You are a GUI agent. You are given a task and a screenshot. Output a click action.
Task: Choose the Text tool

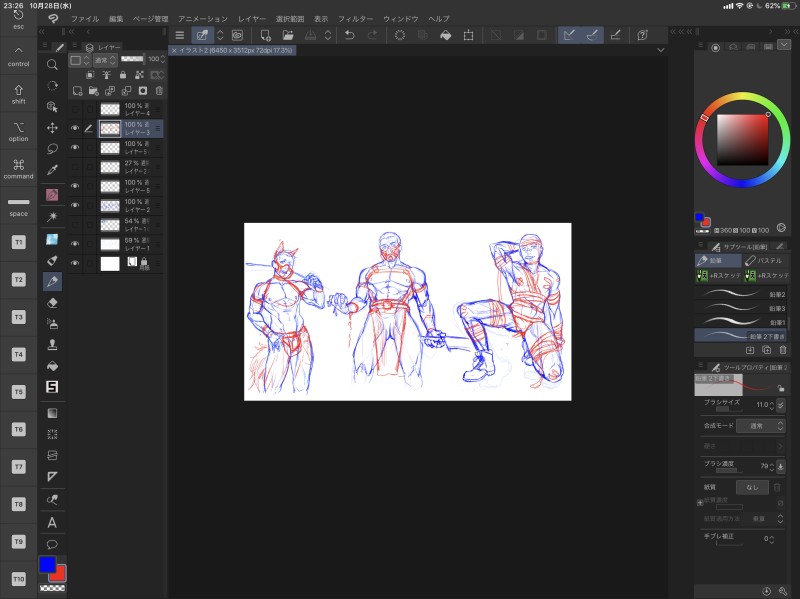[52, 522]
